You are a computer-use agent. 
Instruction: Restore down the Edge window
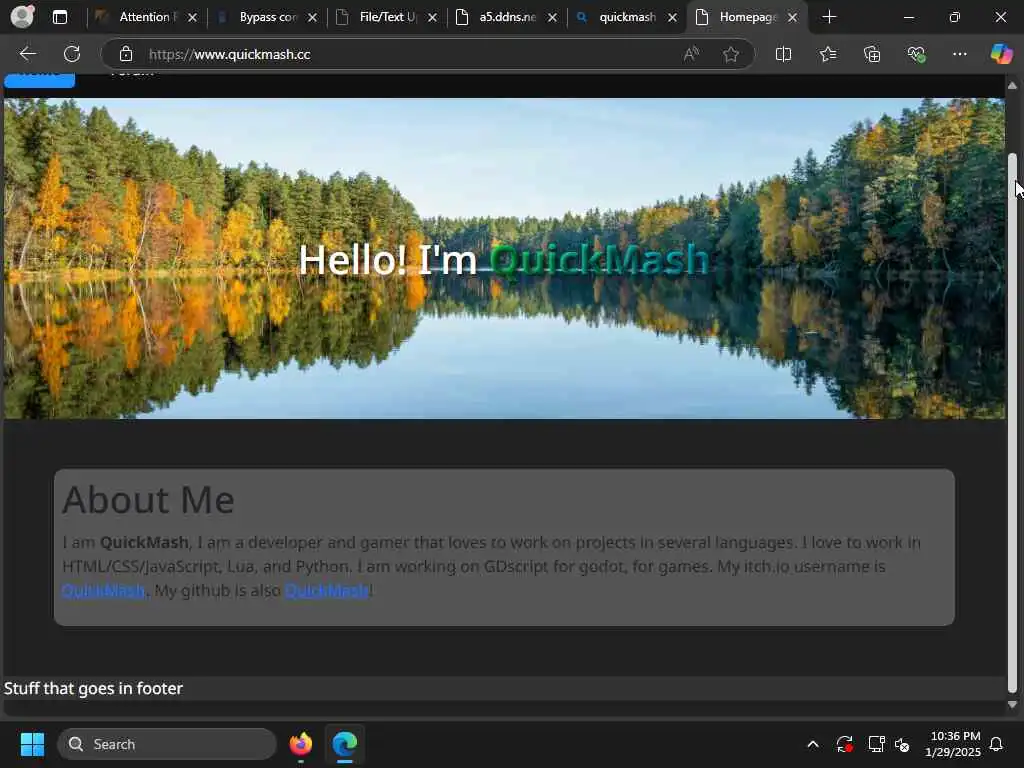click(955, 18)
